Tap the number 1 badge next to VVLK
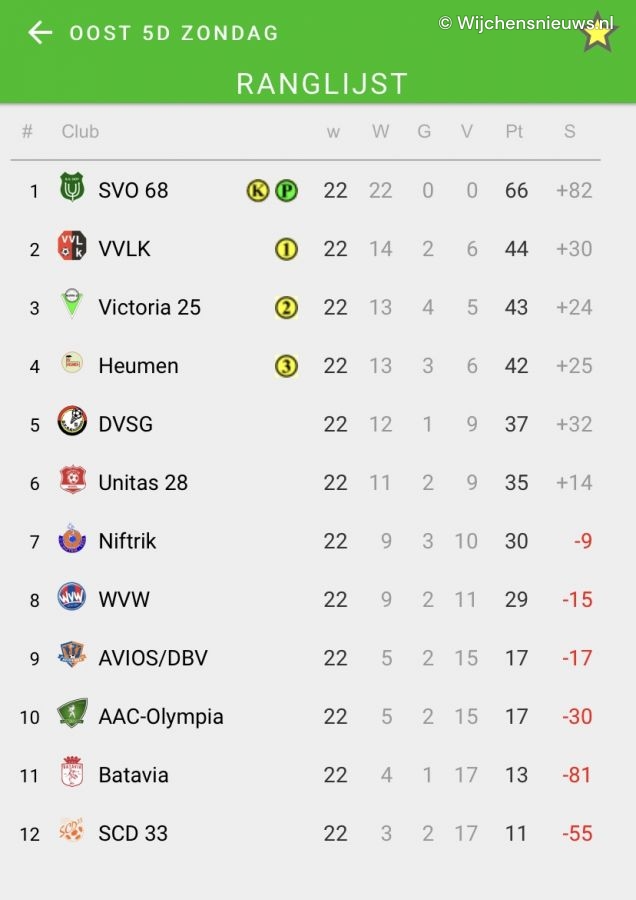The image size is (636, 900). [287, 249]
